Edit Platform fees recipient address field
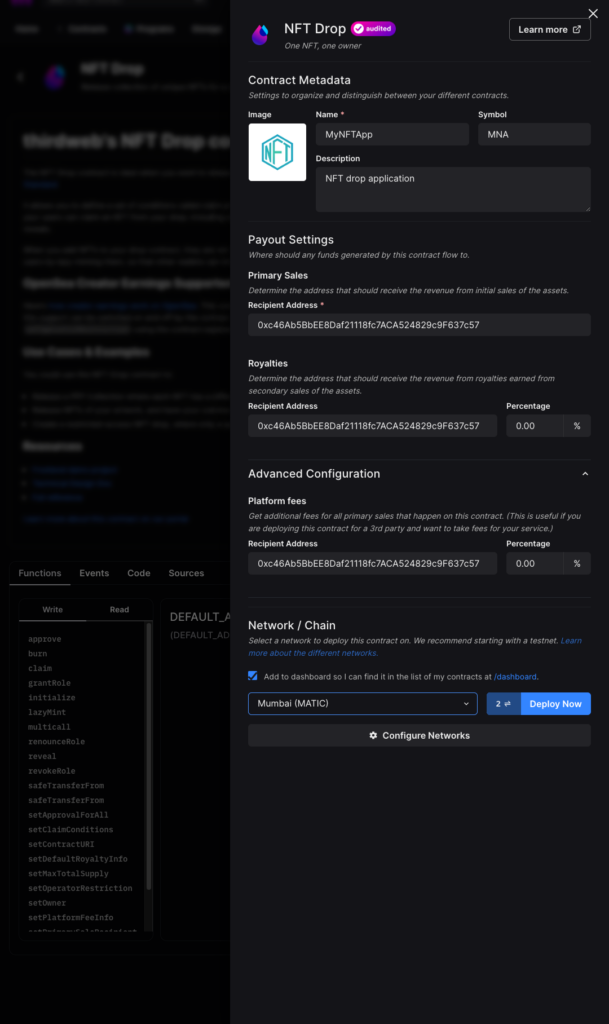This screenshot has height=1024, width=609. tap(372, 564)
